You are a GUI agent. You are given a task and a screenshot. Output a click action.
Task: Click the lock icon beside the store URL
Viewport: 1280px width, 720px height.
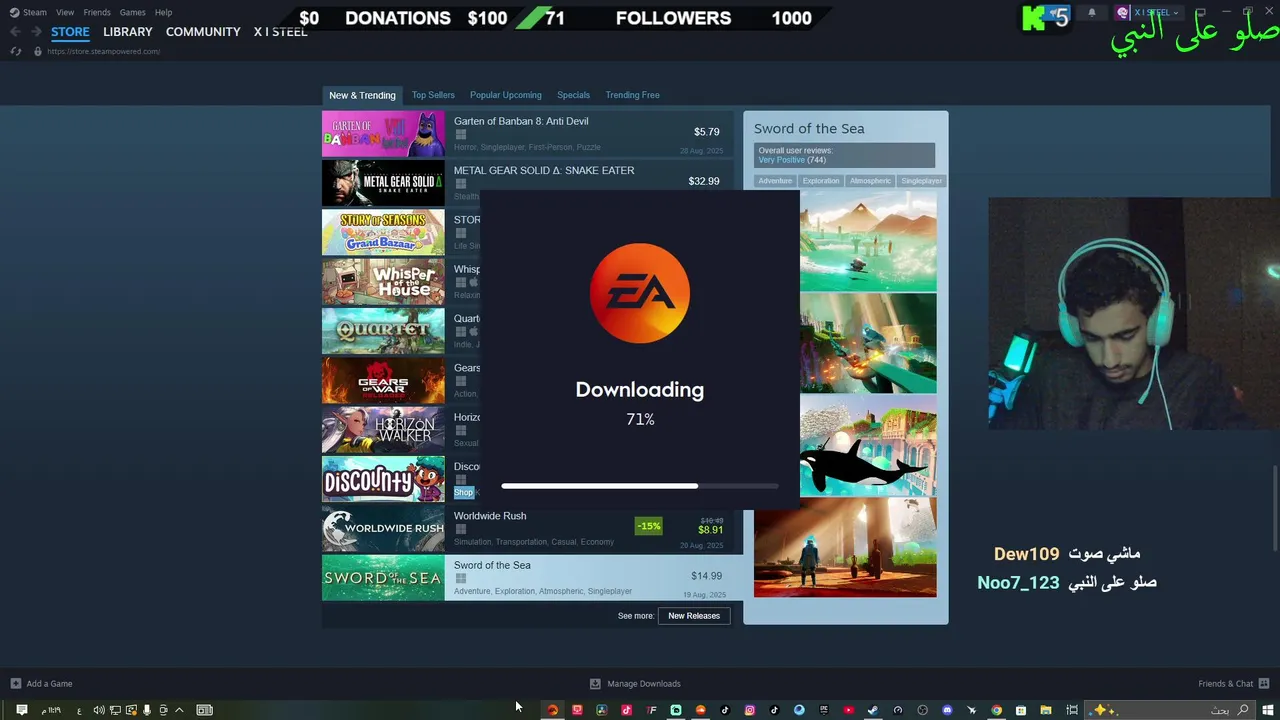click(38, 51)
